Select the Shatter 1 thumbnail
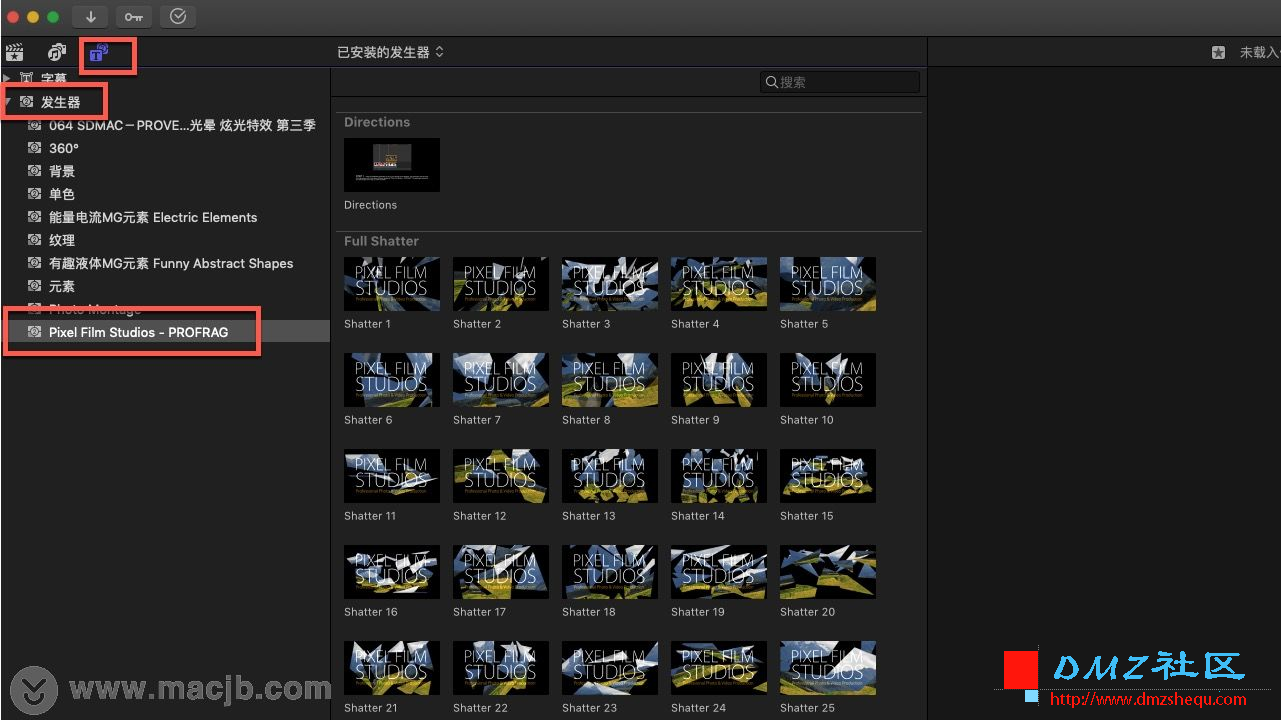 tap(392, 284)
